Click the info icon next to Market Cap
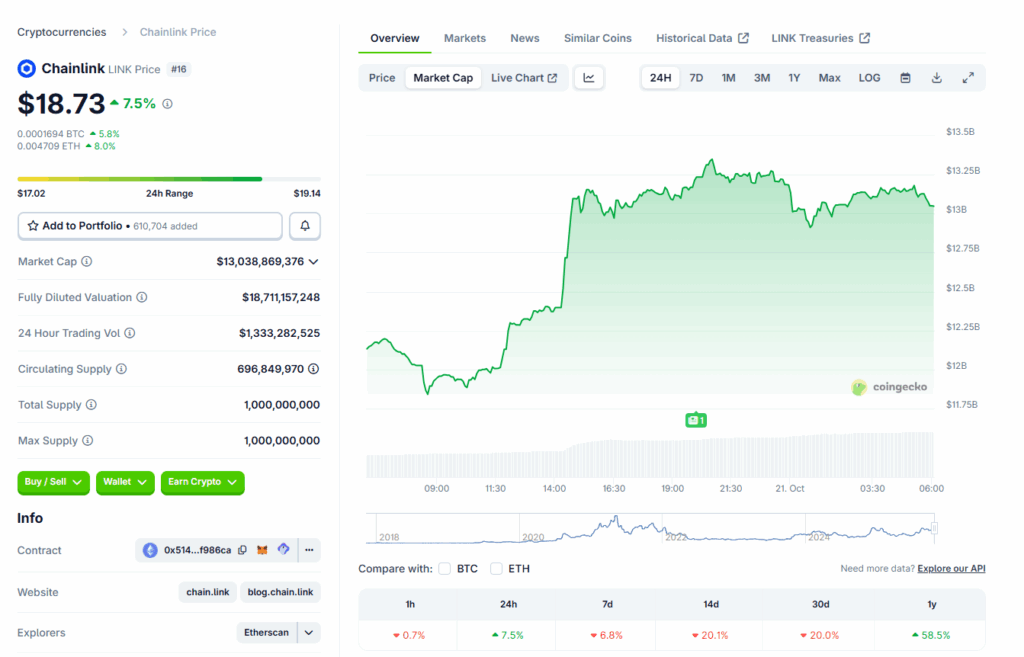 [x=87, y=262]
